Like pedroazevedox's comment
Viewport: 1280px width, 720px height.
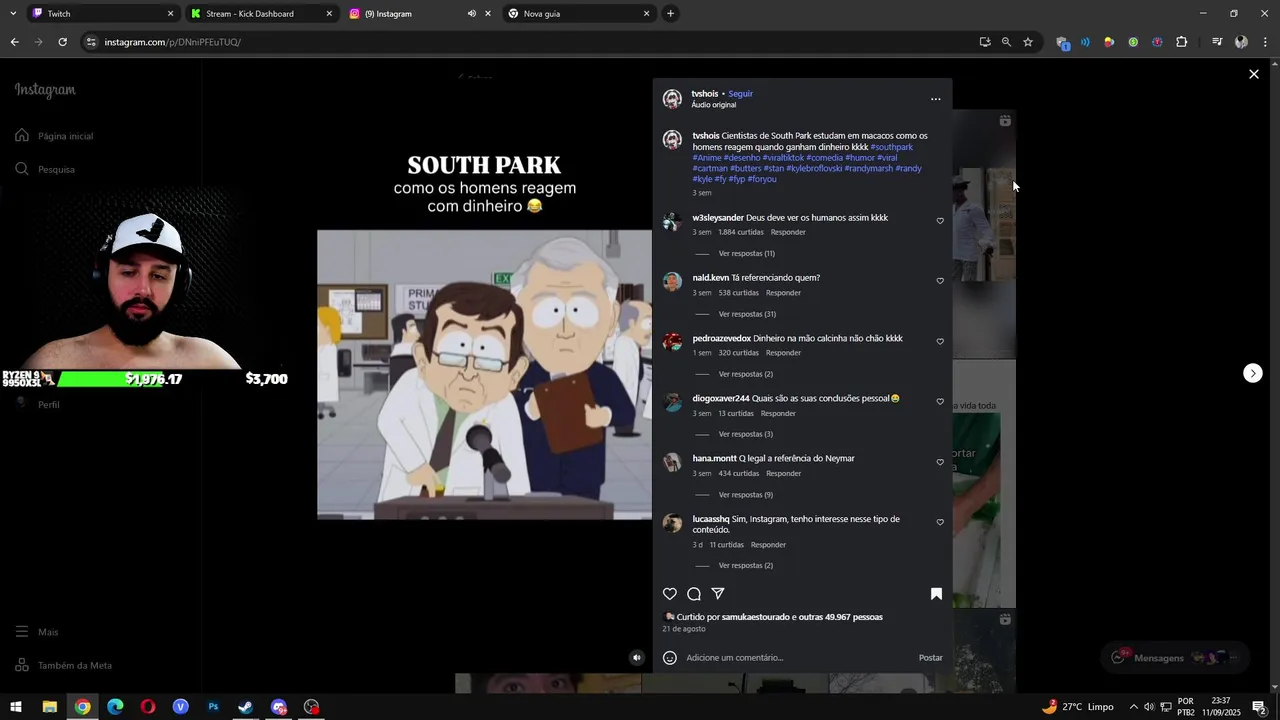coord(940,341)
